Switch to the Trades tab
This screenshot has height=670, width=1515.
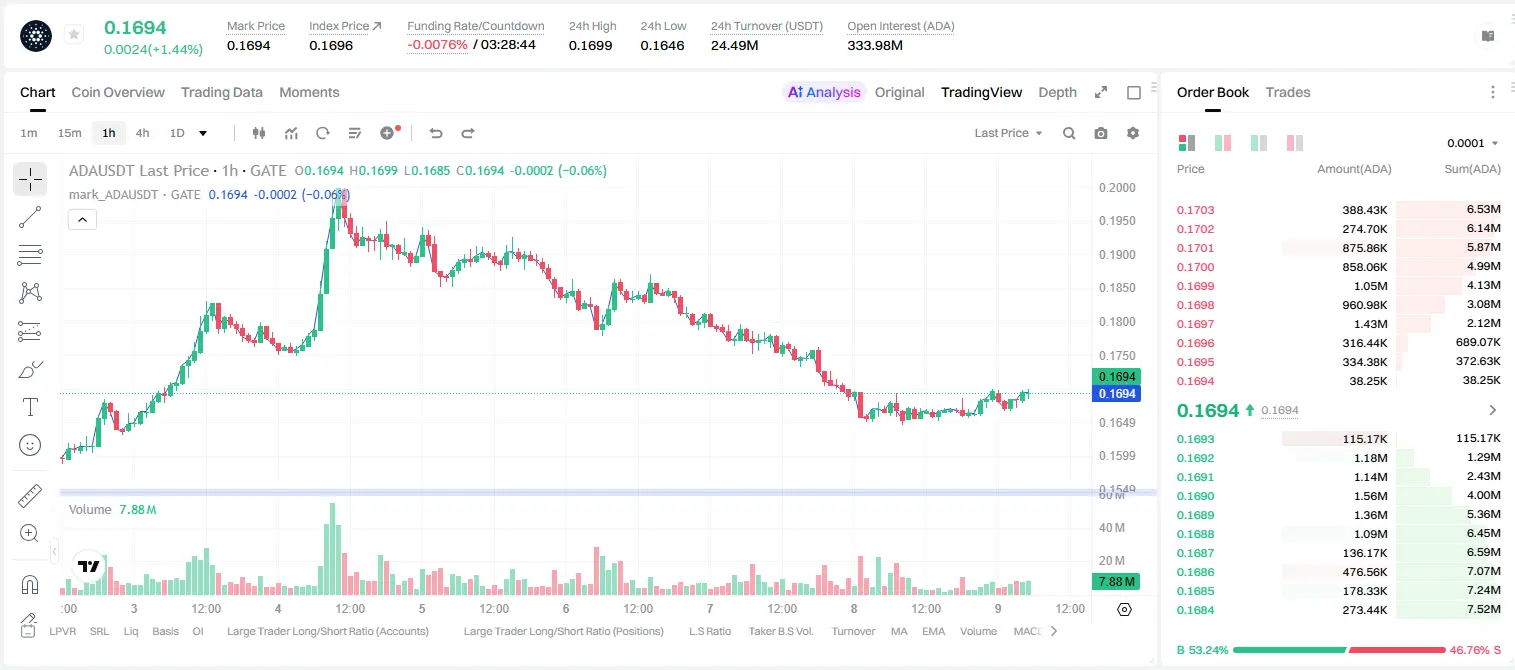point(1287,92)
